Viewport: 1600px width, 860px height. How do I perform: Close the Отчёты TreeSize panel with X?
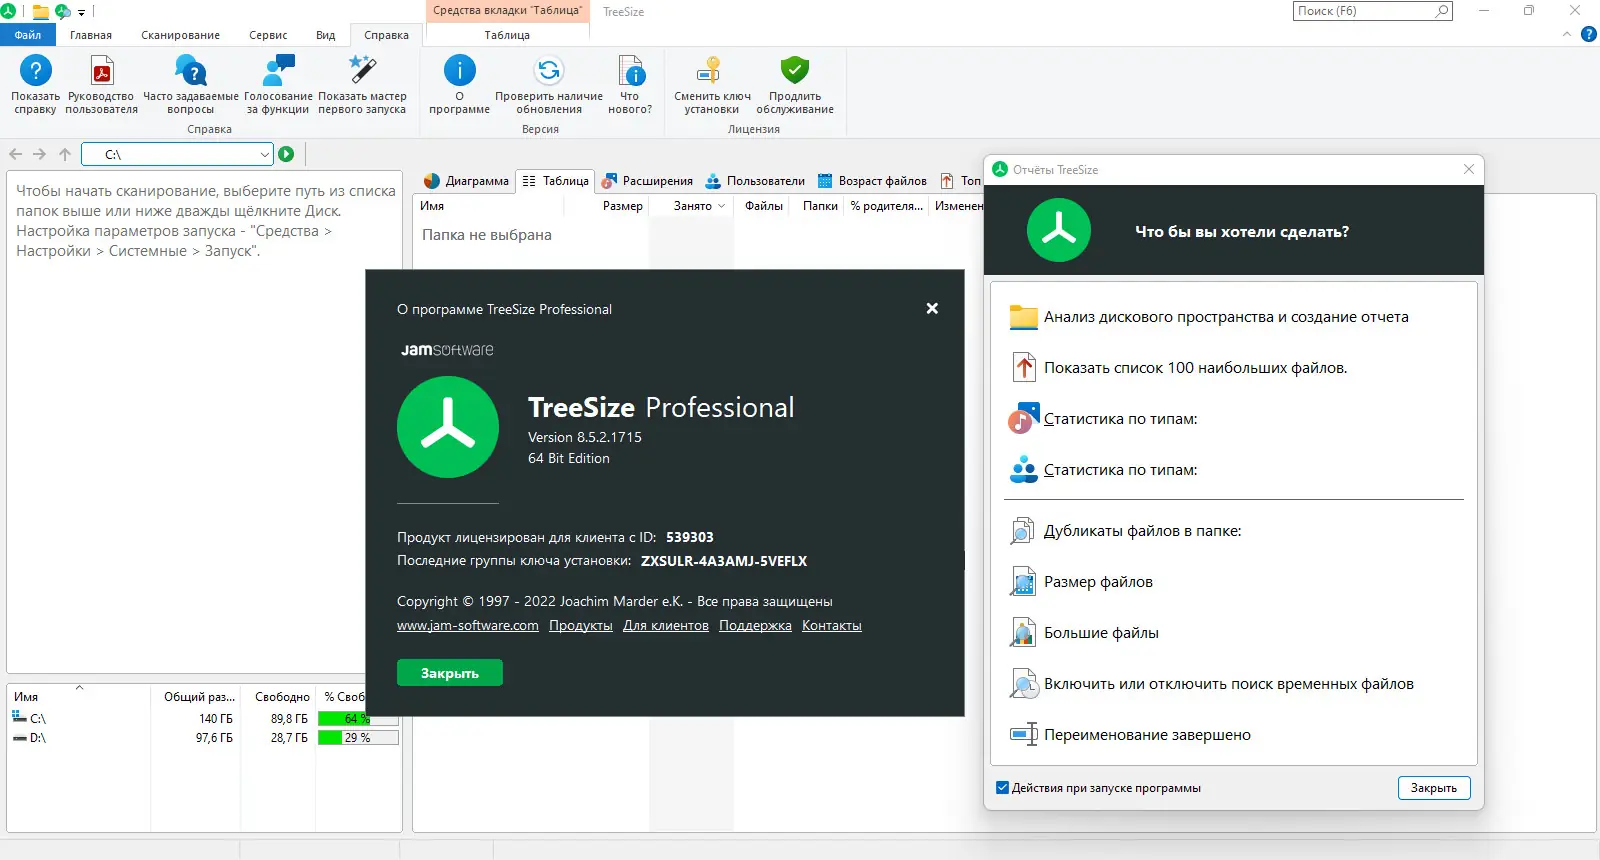[1469, 169]
